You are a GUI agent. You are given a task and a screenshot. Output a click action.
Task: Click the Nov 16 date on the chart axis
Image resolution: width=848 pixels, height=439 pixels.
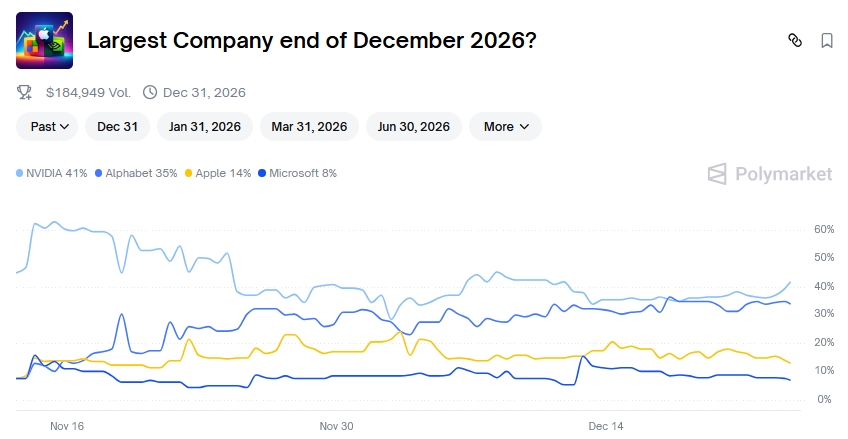point(67,426)
